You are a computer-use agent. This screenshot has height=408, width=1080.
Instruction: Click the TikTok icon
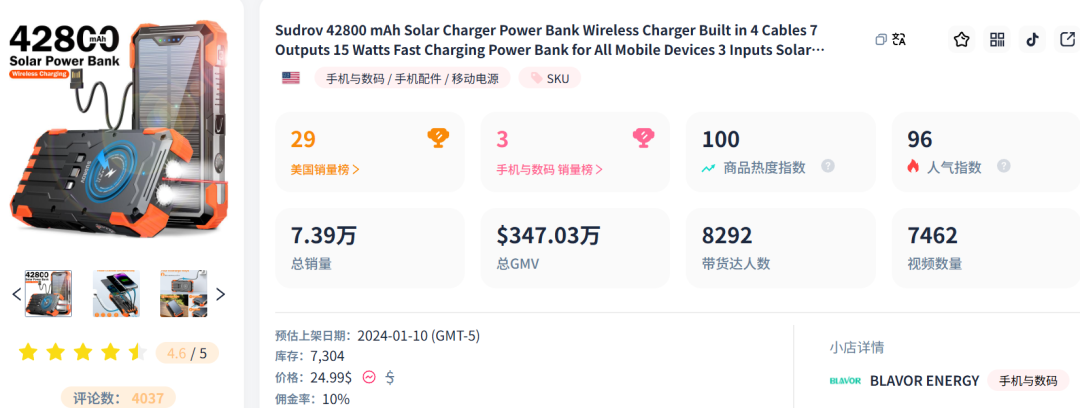(x=1032, y=39)
